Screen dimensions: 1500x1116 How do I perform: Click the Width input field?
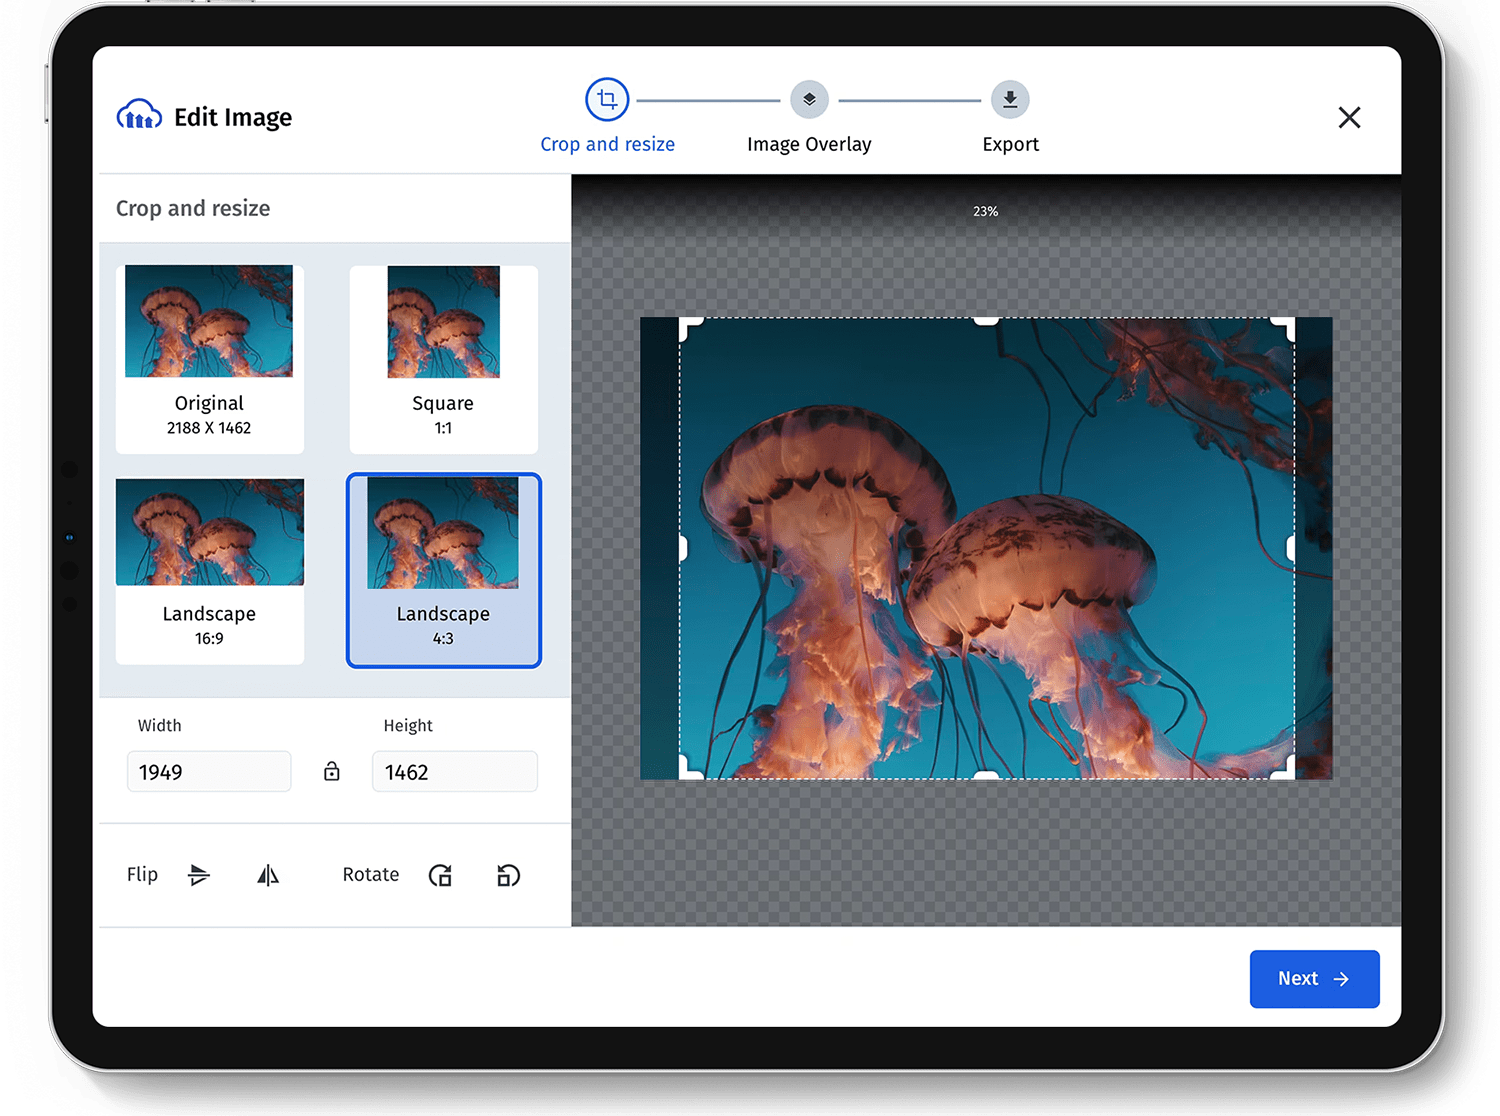click(x=209, y=772)
